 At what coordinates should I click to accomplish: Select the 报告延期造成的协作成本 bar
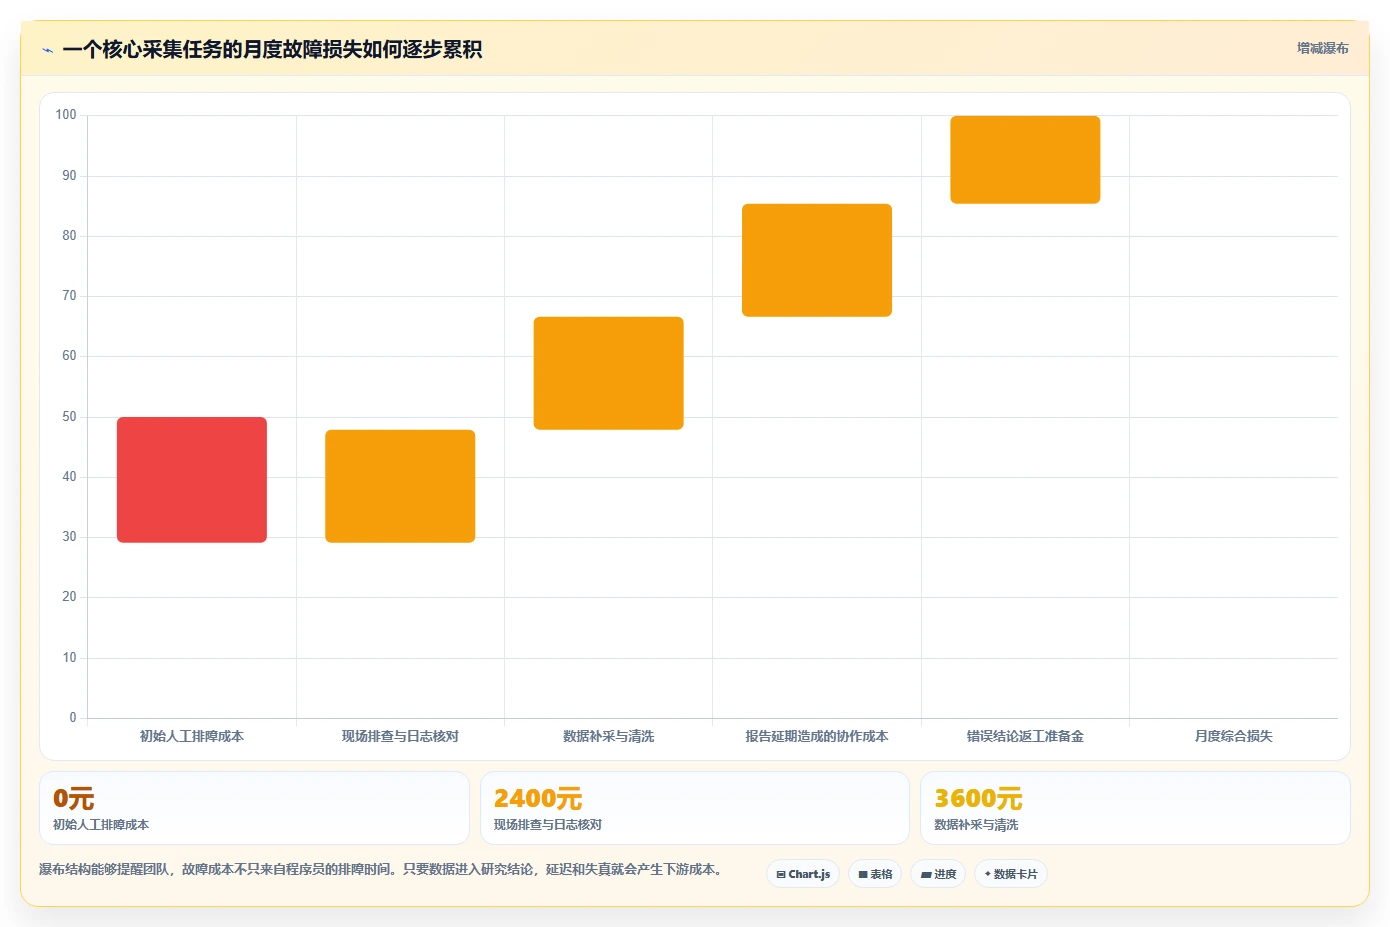coord(817,260)
